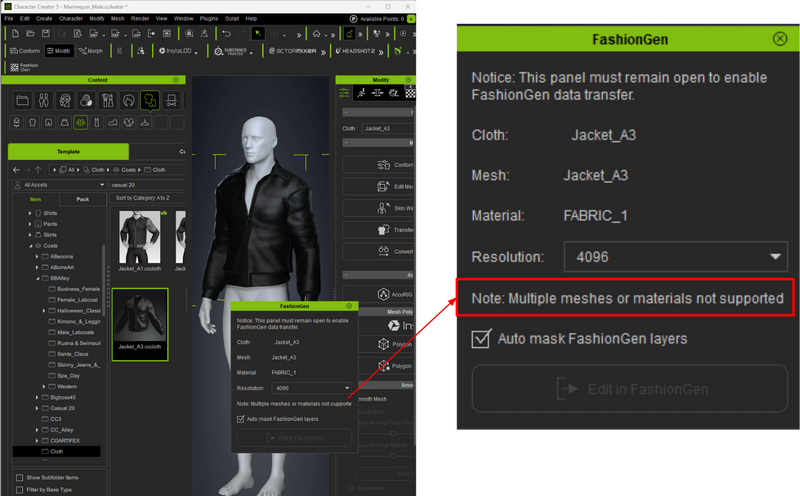The height and width of the screenshot is (496, 800).
Task: Select the Head category icon in Content
Action: pyautogui.click(x=65, y=100)
